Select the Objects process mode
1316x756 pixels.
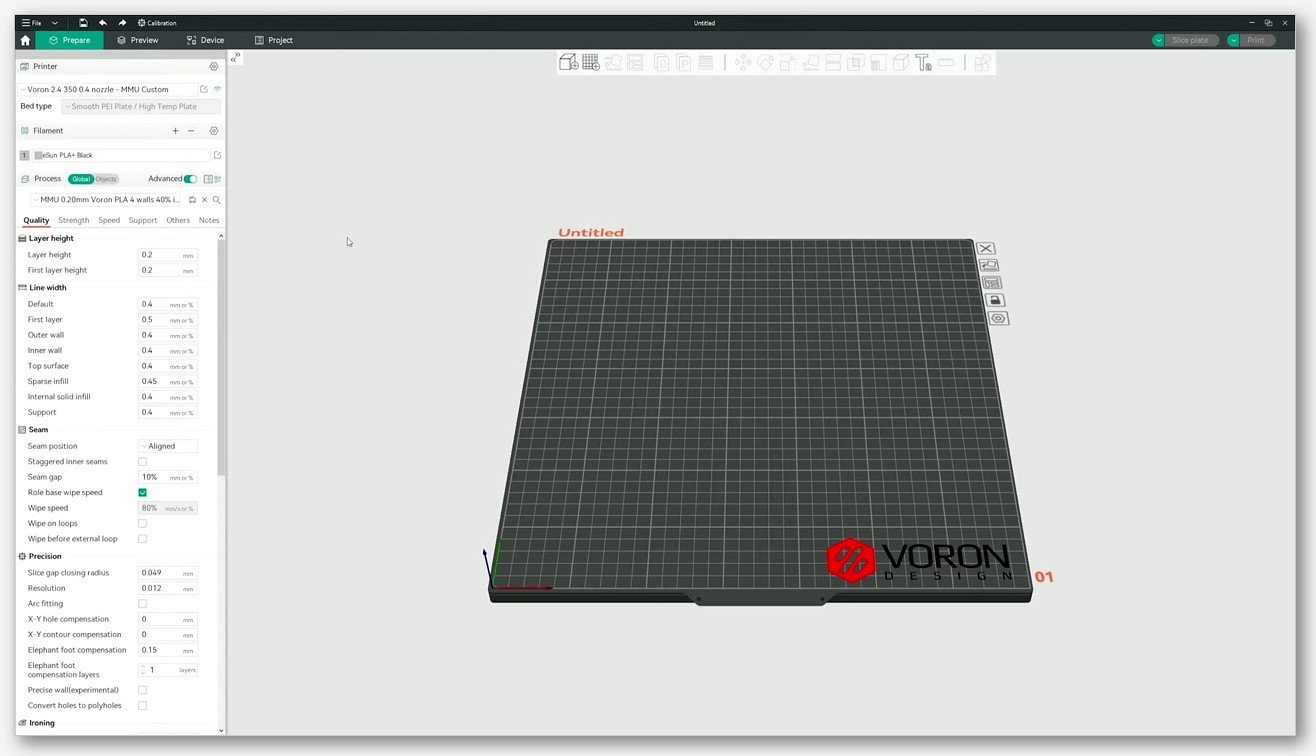point(106,179)
